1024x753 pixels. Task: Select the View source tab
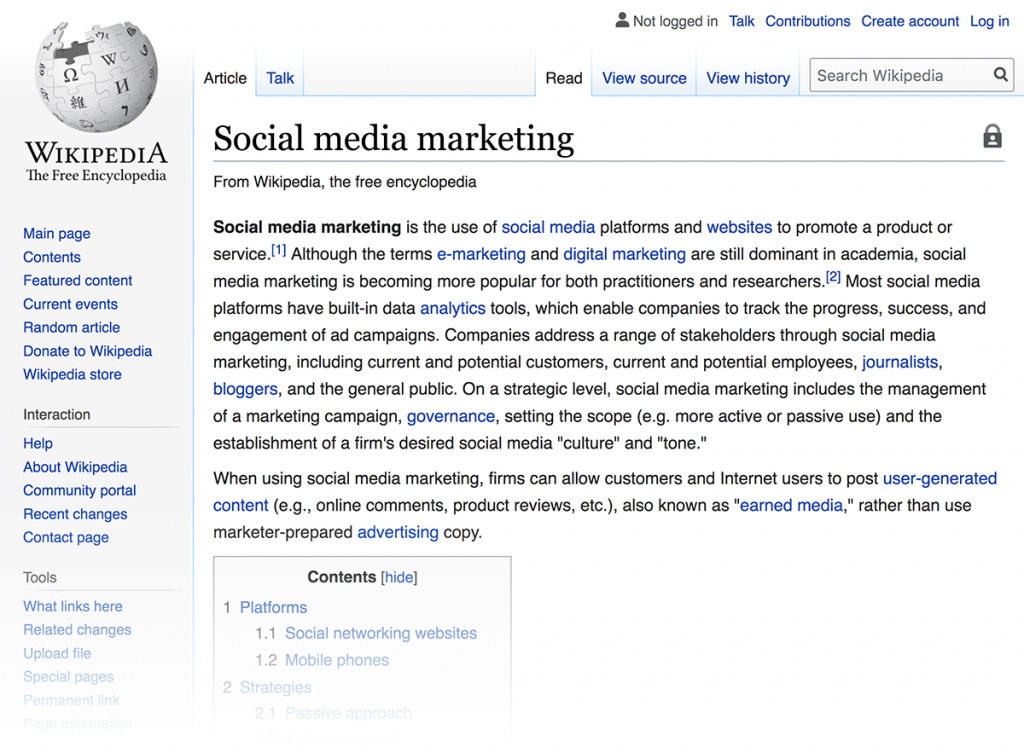pyautogui.click(x=643, y=77)
